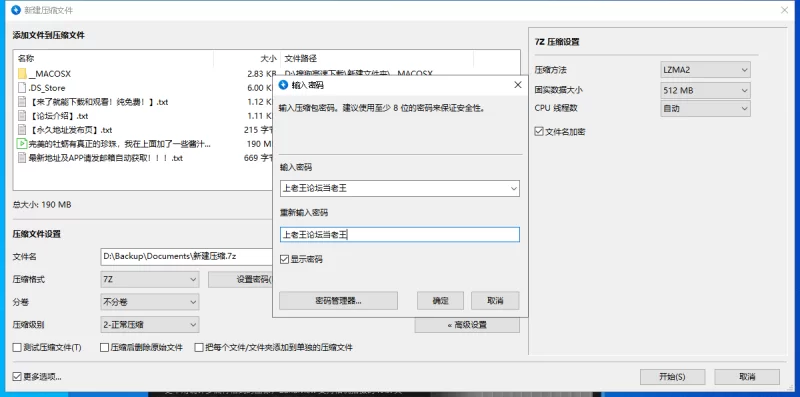This screenshot has height=397, width=800.
Task: Click 取消 at the main window bottom
Action: tap(747, 377)
